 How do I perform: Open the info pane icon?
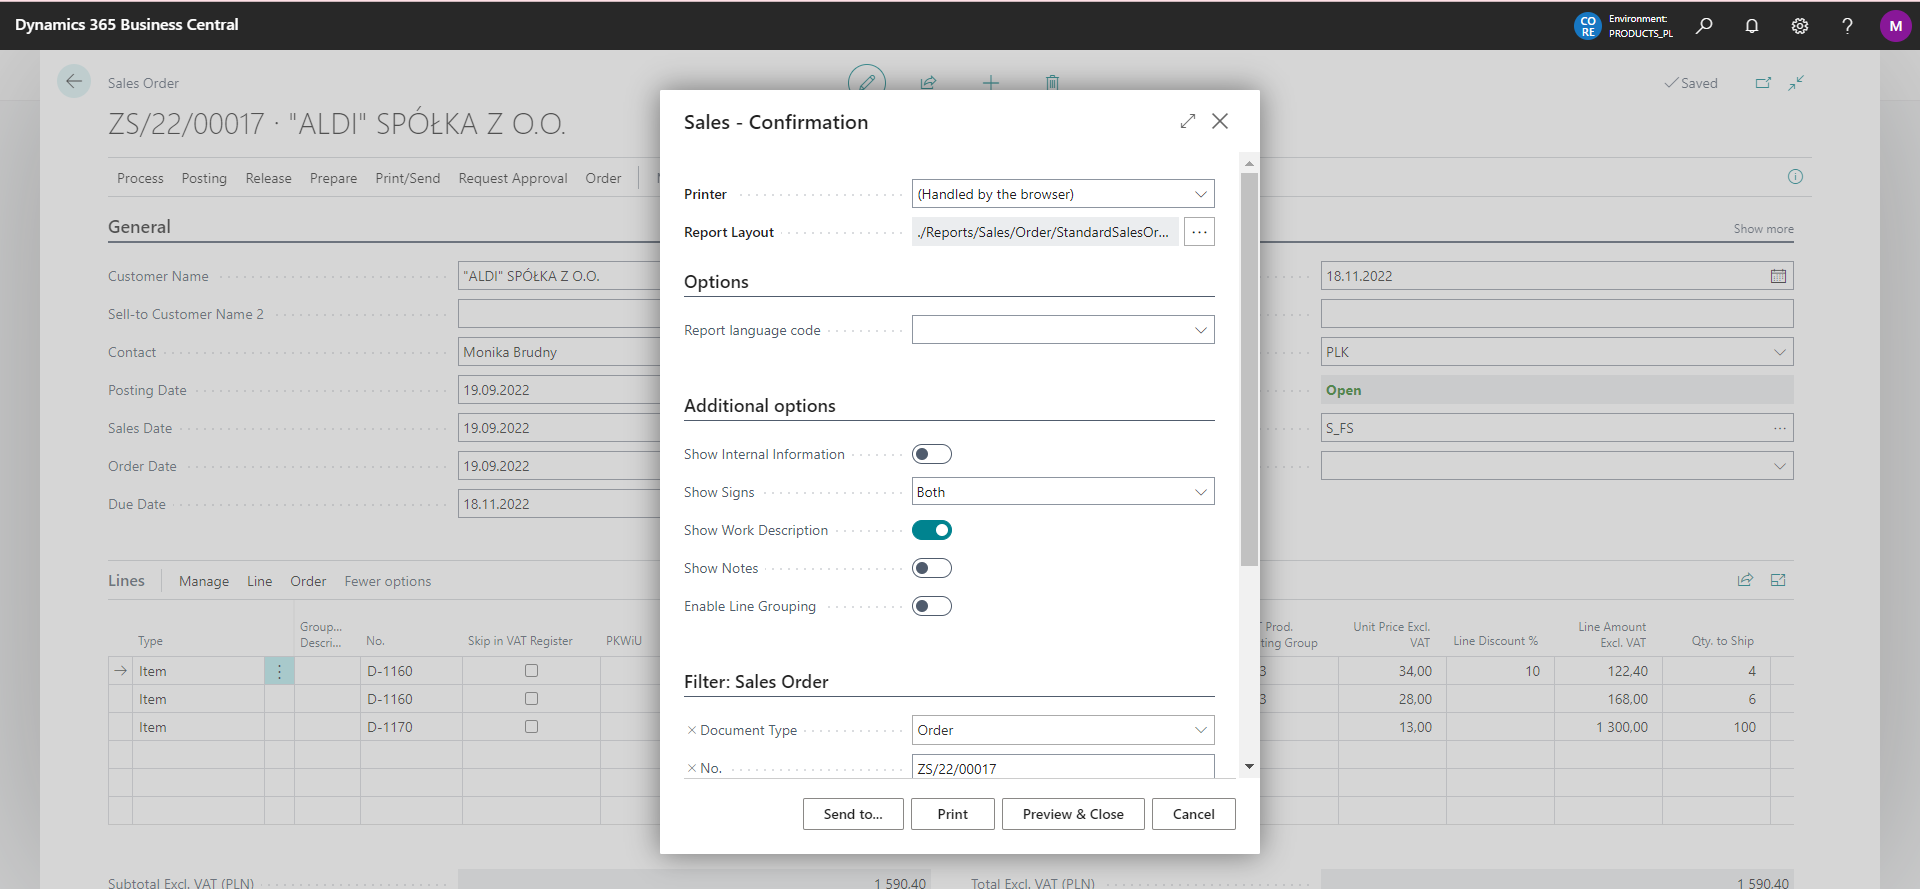(x=1795, y=177)
